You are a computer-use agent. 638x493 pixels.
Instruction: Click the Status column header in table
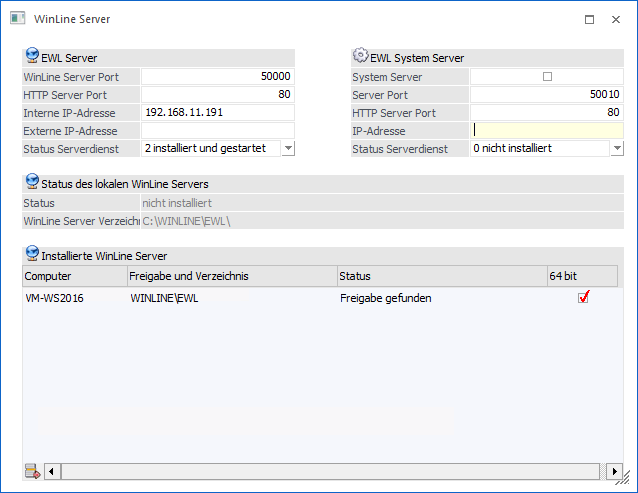pyautogui.click(x=440, y=275)
